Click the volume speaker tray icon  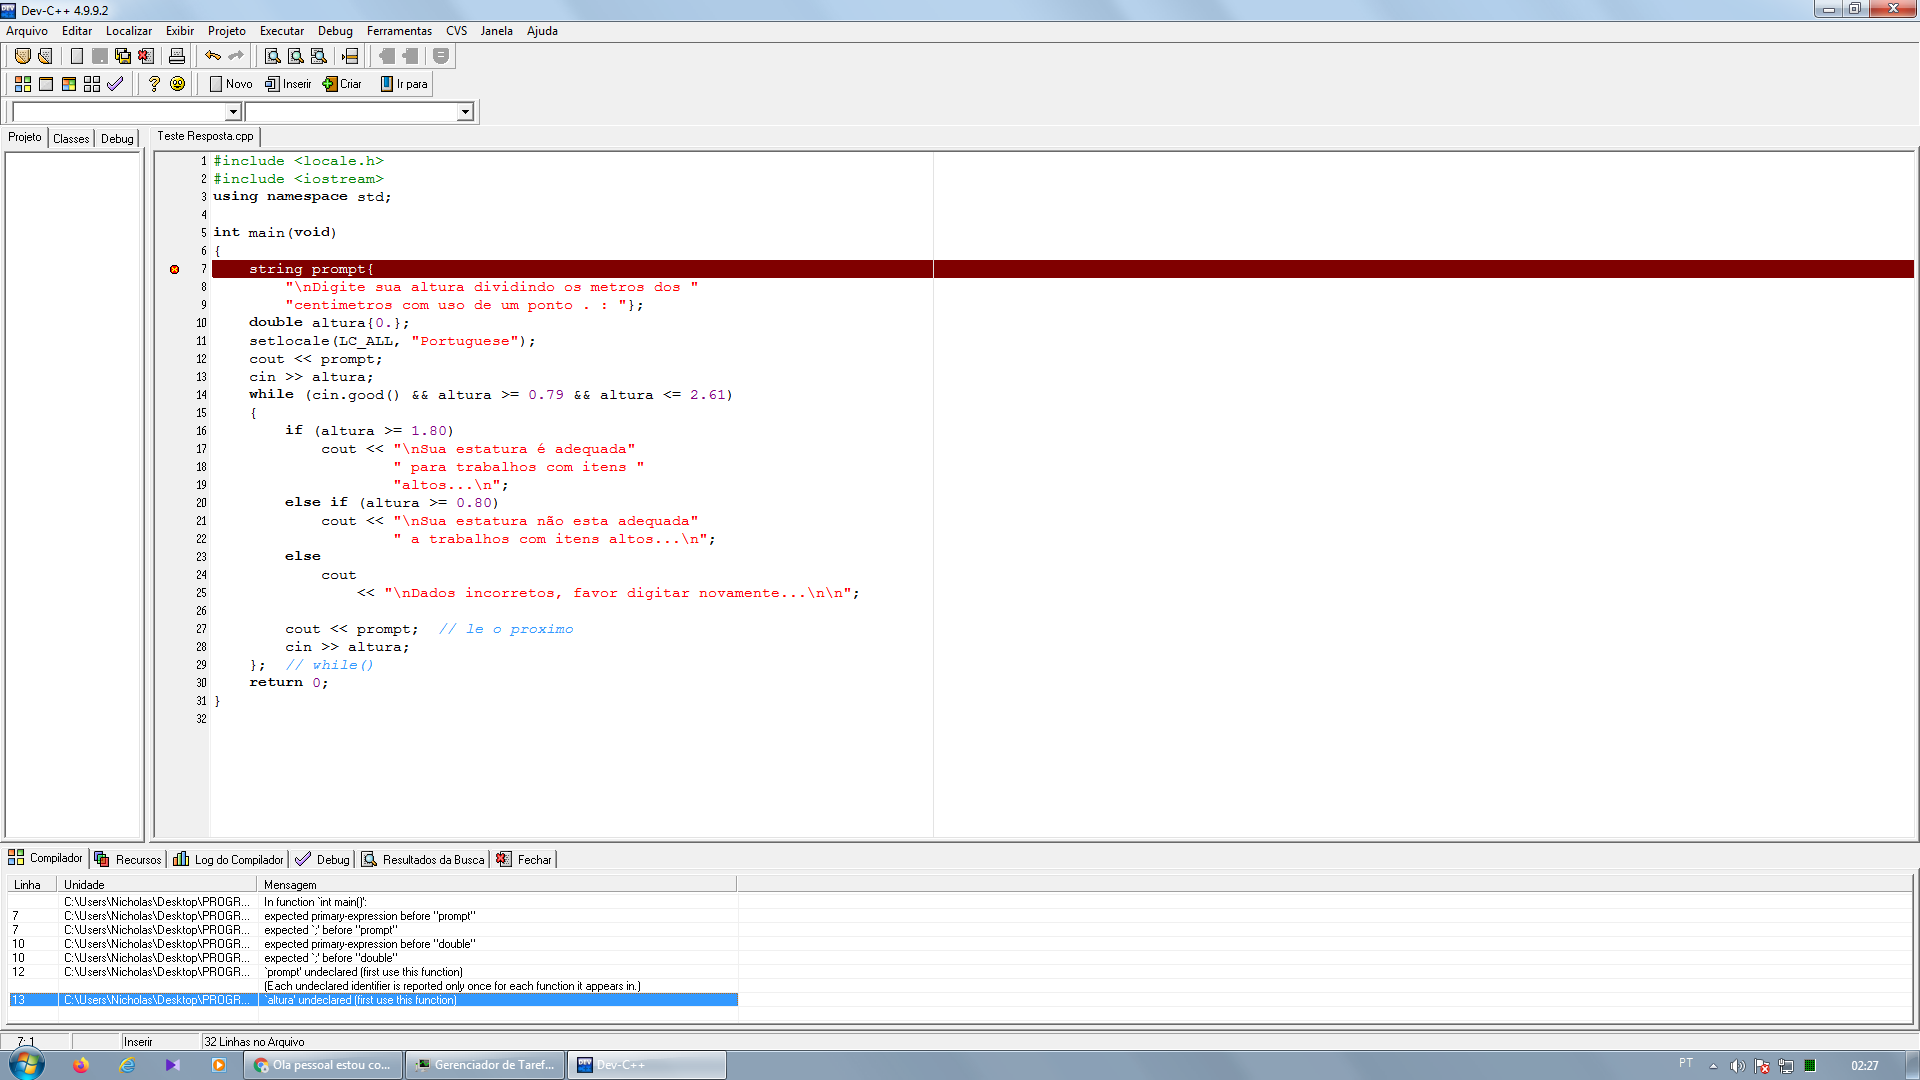[x=1738, y=1066]
